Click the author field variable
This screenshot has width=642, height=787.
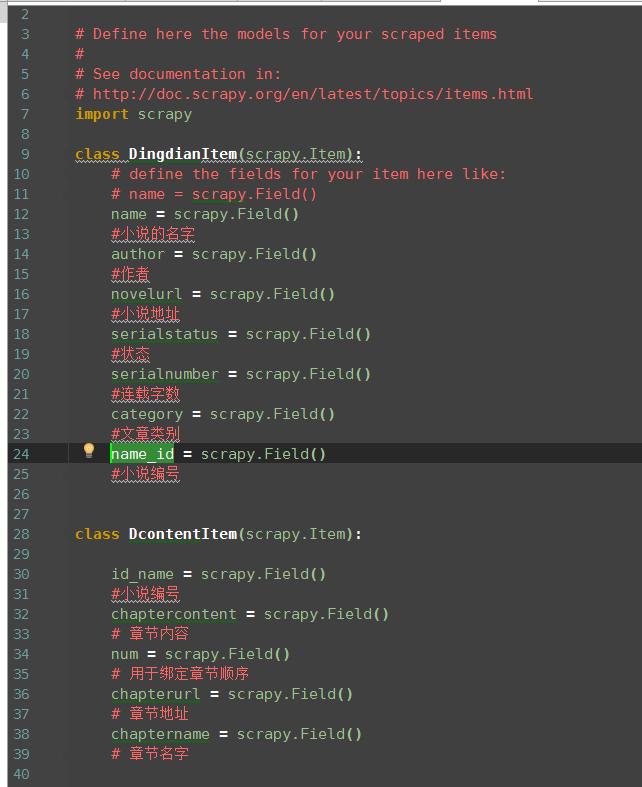coord(138,254)
